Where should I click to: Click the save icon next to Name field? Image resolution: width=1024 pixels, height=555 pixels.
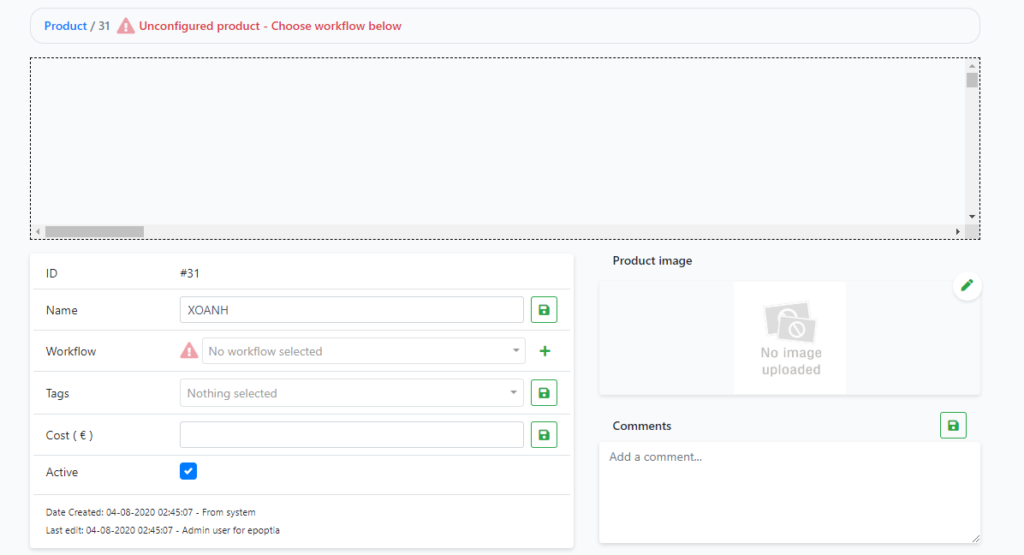[x=543, y=310]
